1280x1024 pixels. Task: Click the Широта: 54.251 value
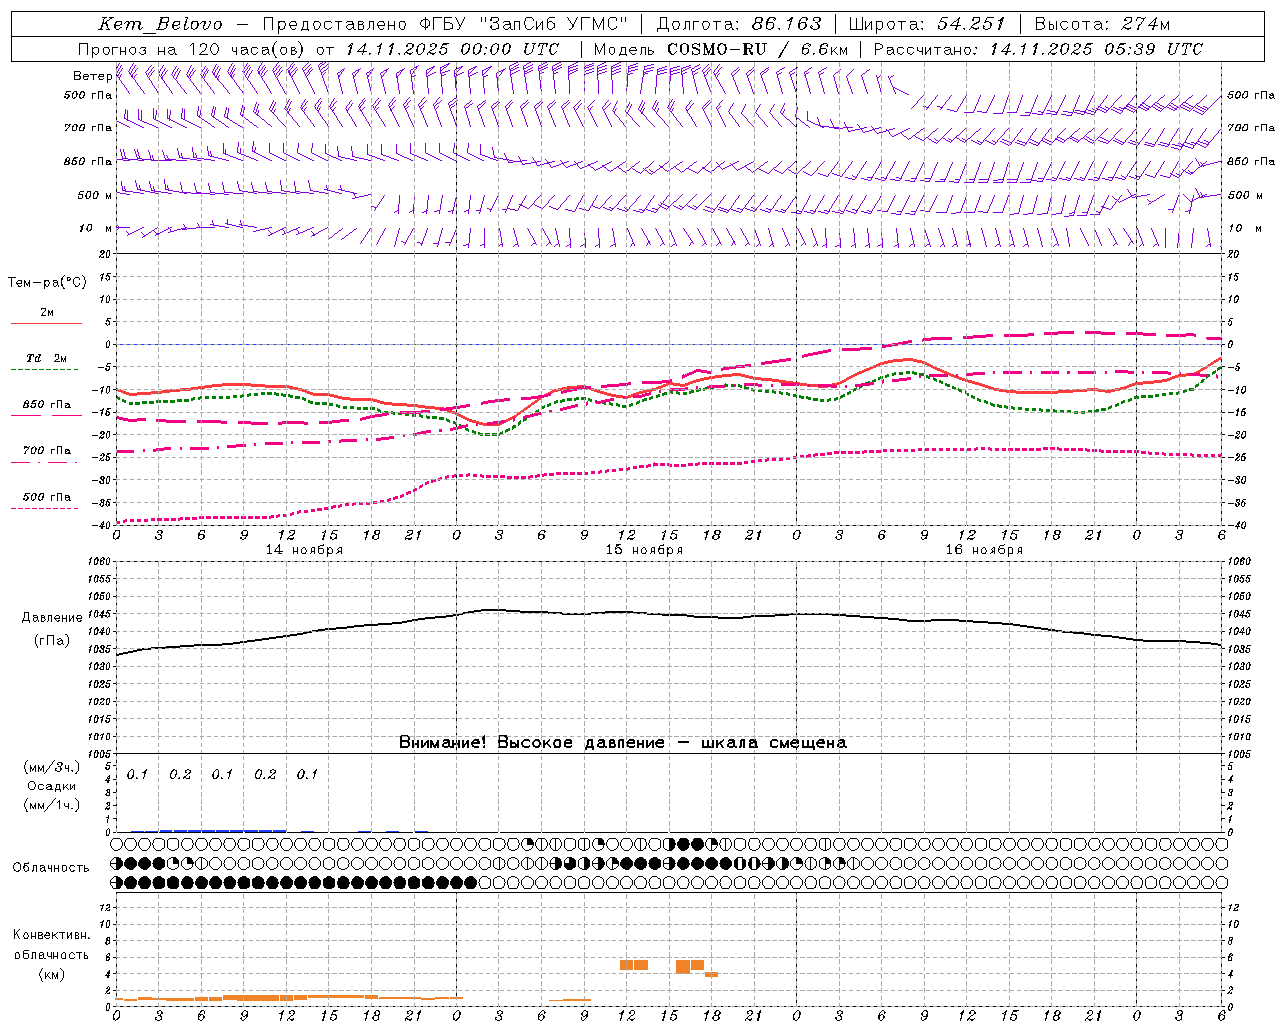point(927,24)
